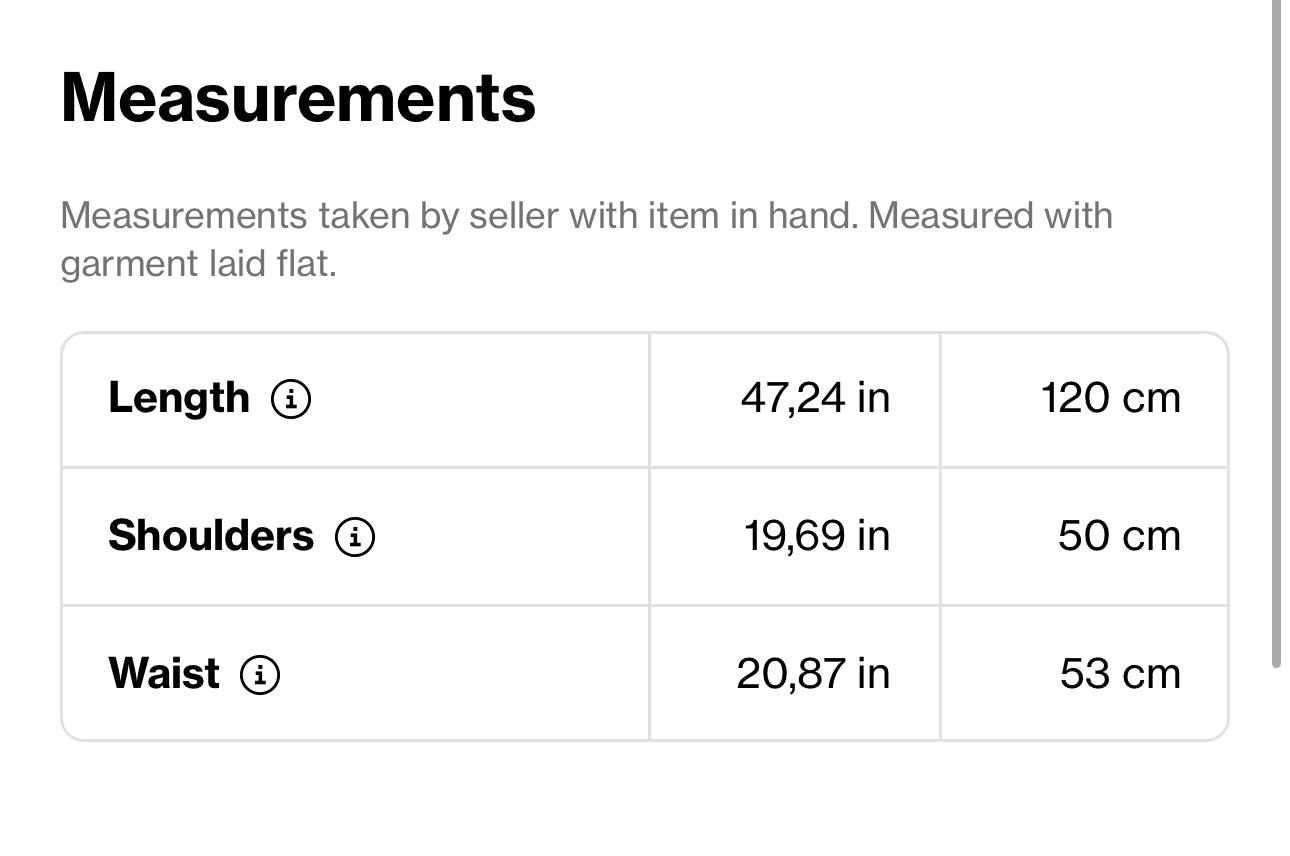1290x856 pixels.
Task: Click the word "in" beside 47,24
Action: (873, 398)
